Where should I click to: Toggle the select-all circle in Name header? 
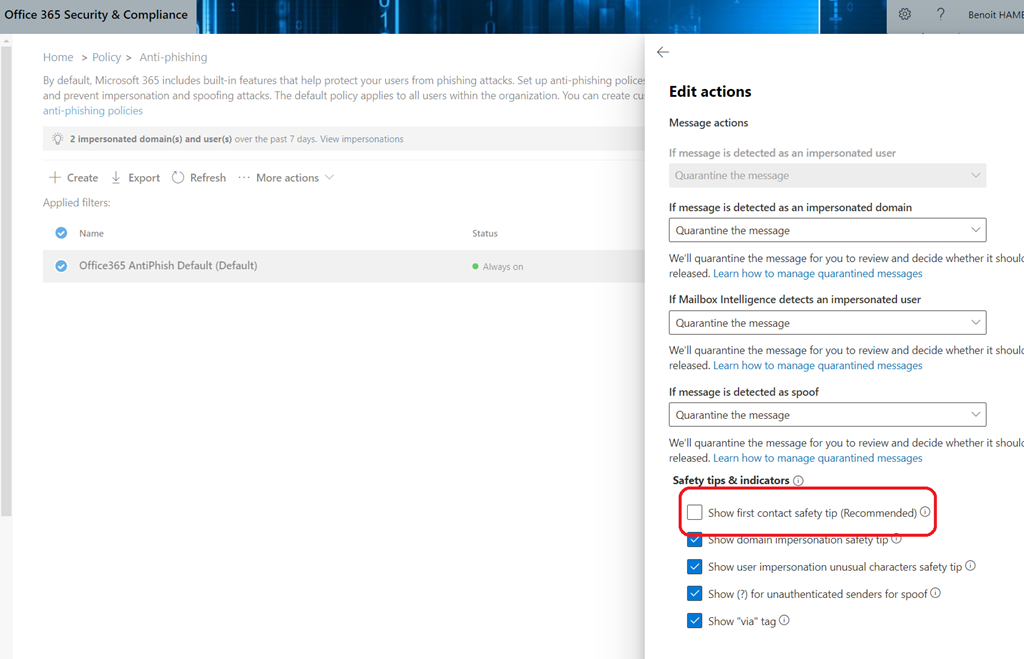pos(61,233)
